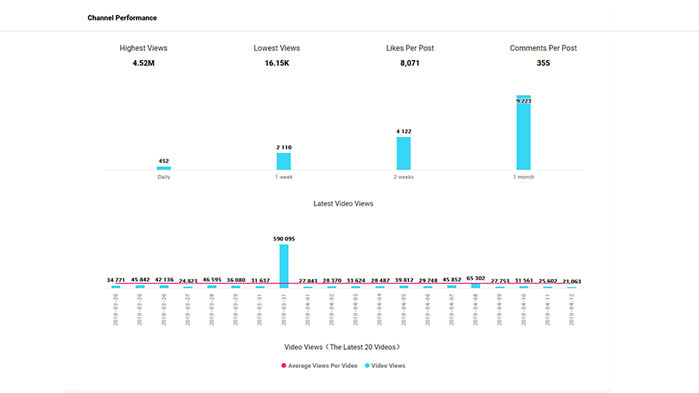Click the Likes Per Post label
This screenshot has width=699, height=393.
[410, 48]
